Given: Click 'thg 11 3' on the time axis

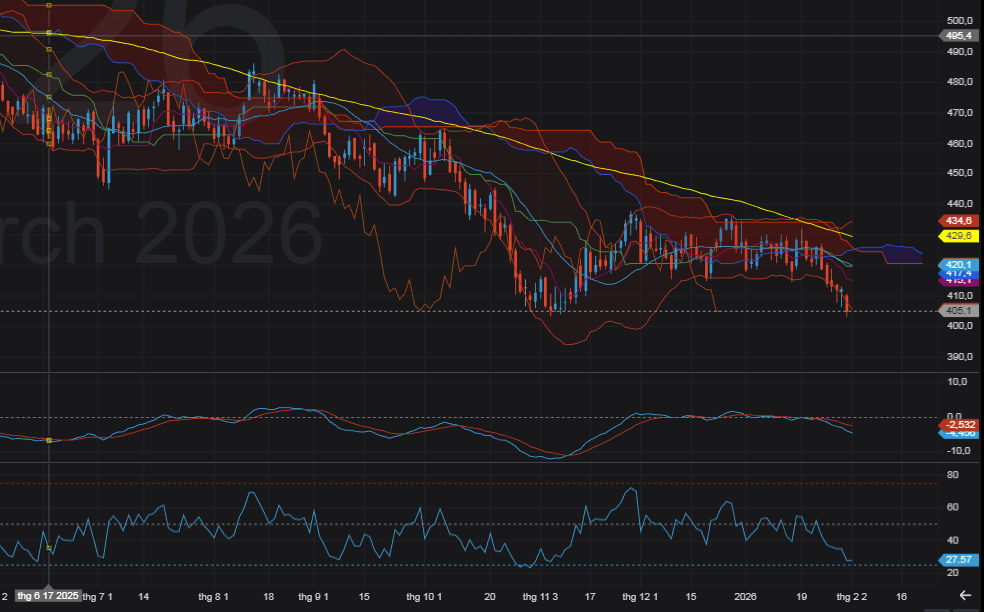Looking at the screenshot, I should pos(540,596).
